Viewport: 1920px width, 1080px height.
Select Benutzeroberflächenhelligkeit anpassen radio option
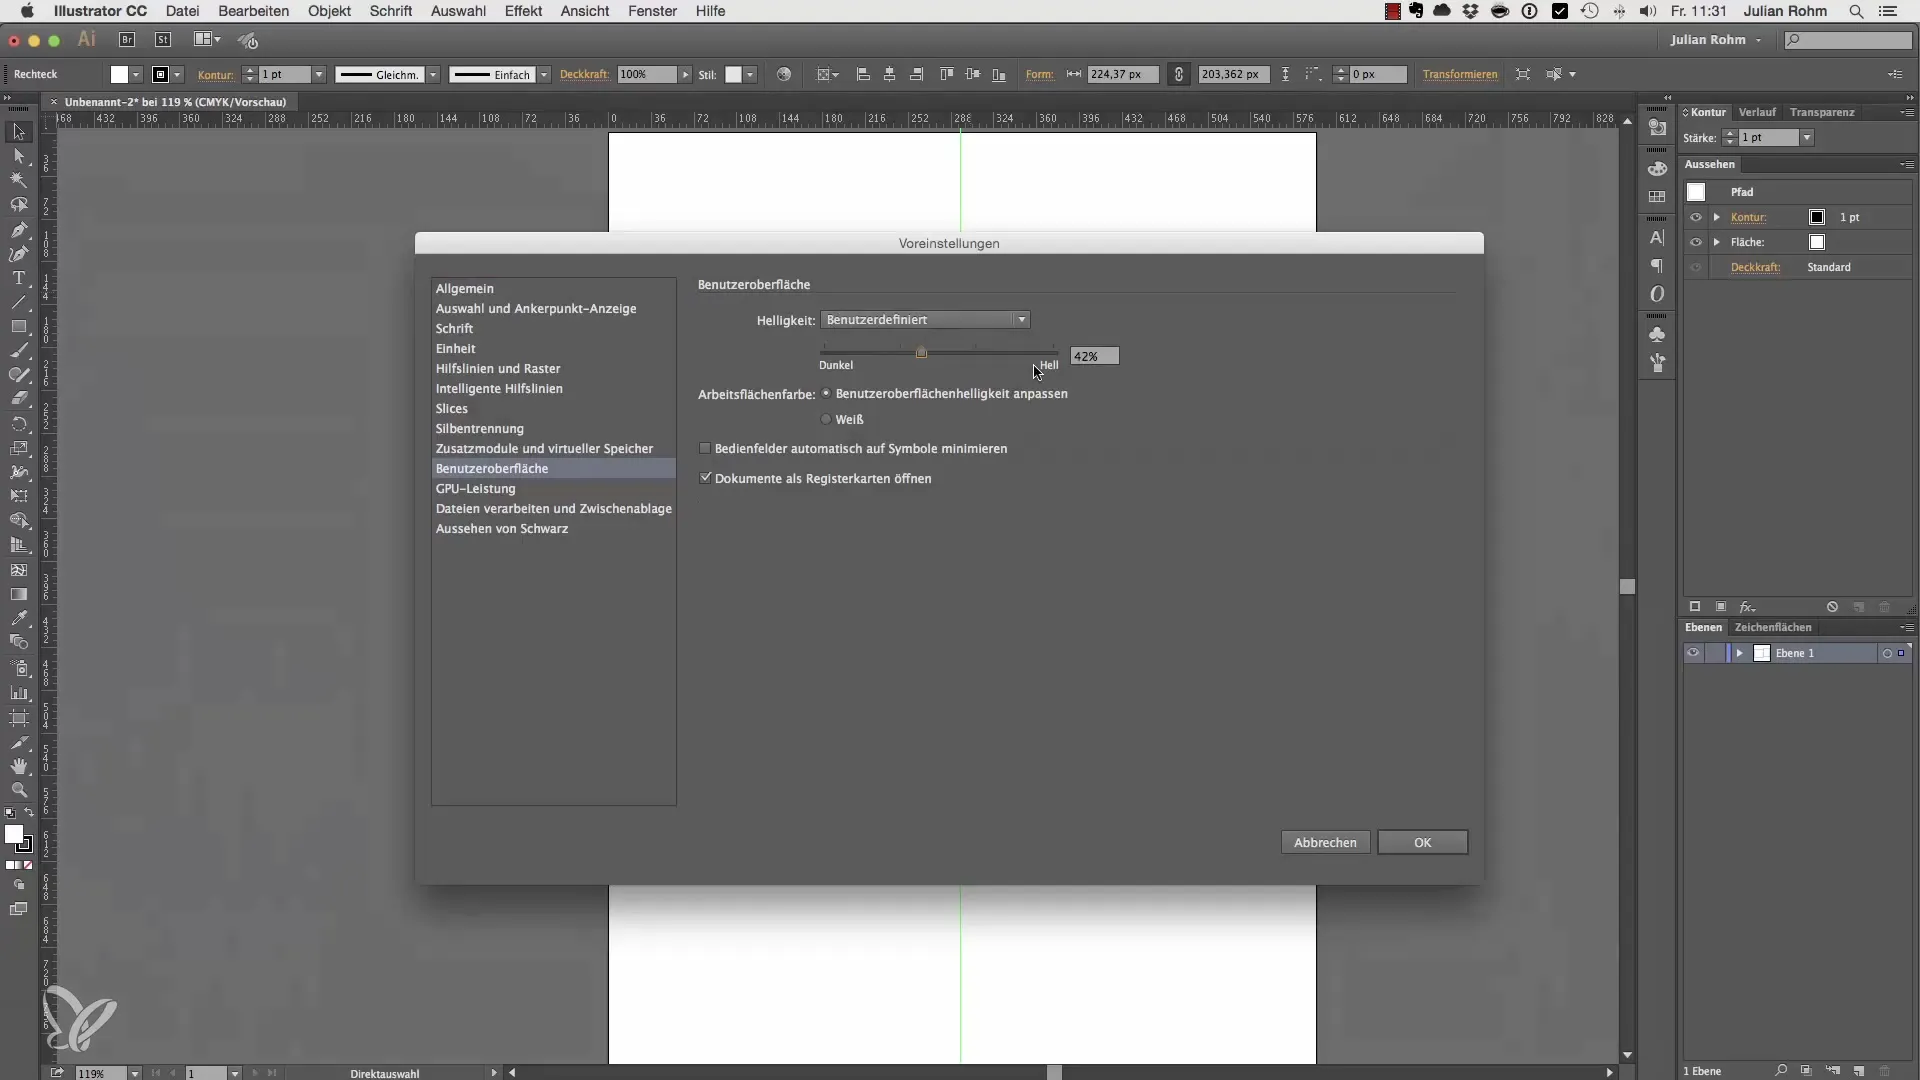(826, 394)
